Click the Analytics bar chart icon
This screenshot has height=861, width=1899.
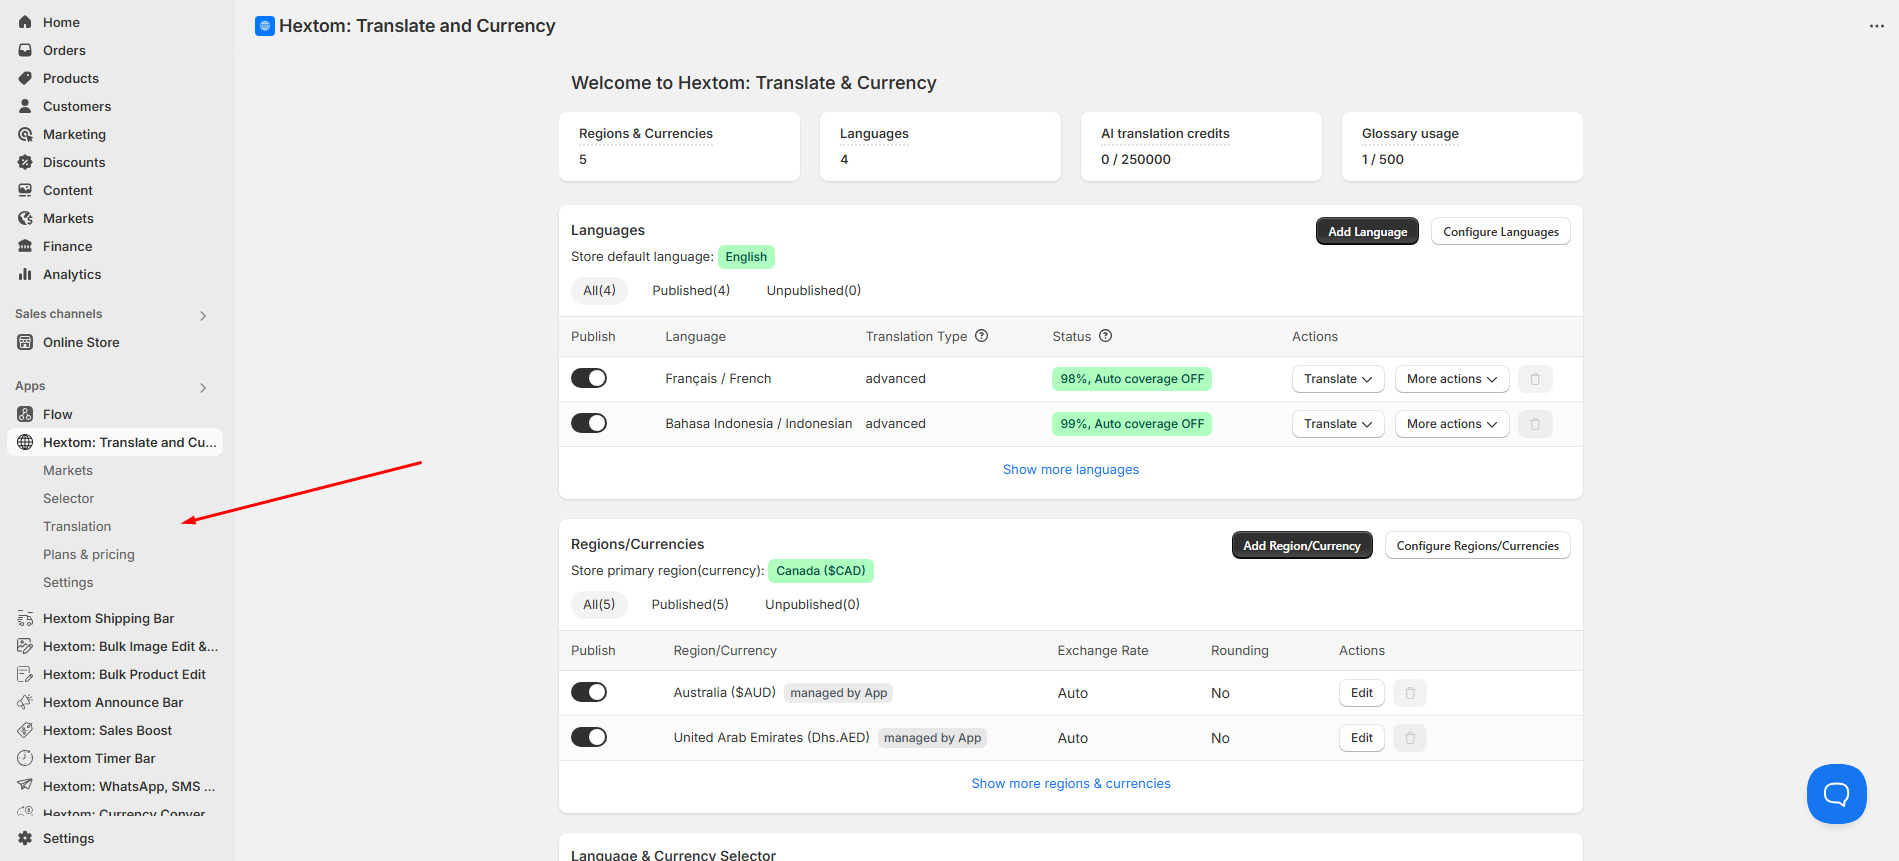pos(25,274)
